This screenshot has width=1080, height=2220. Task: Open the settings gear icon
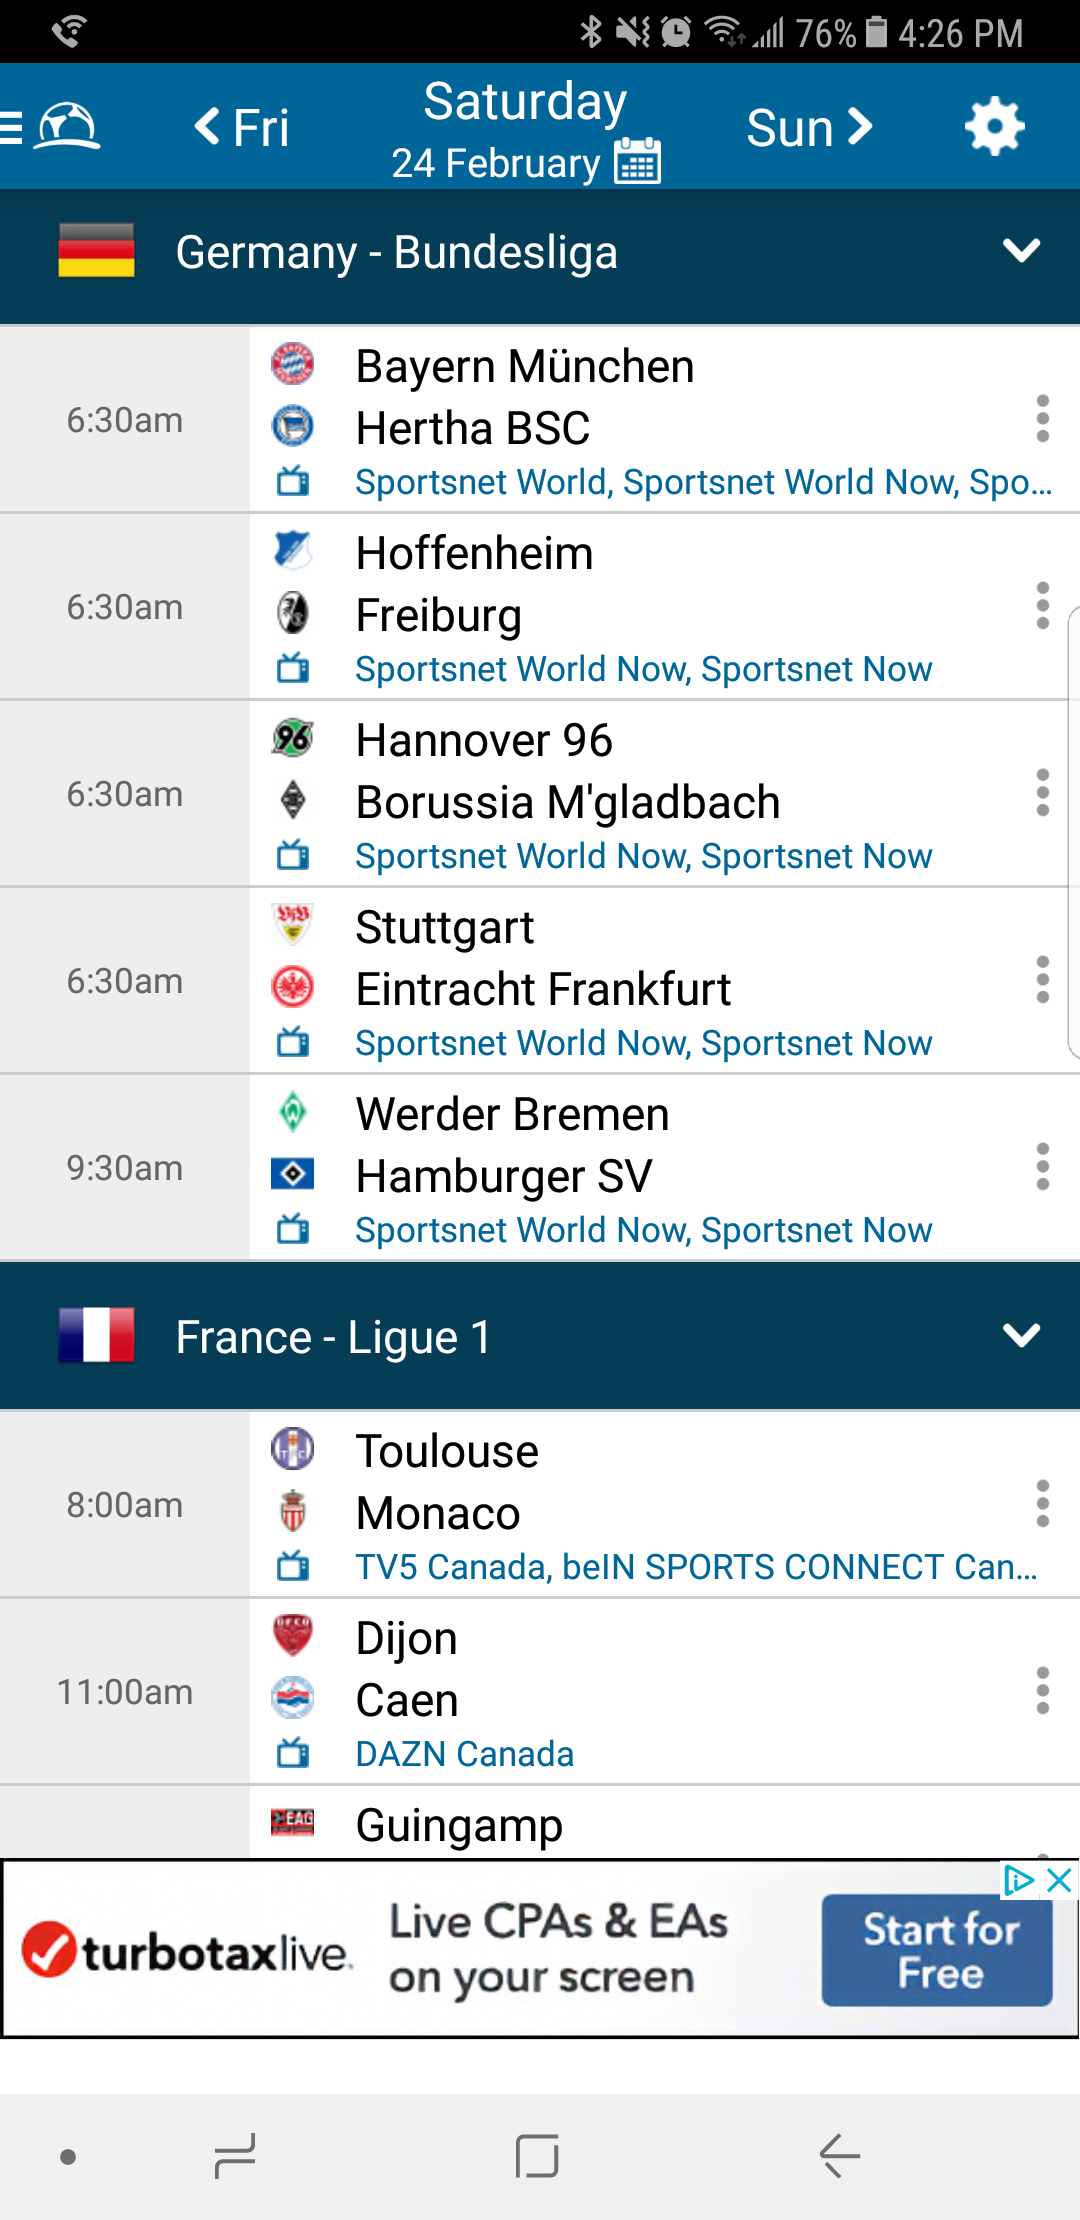(994, 127)
